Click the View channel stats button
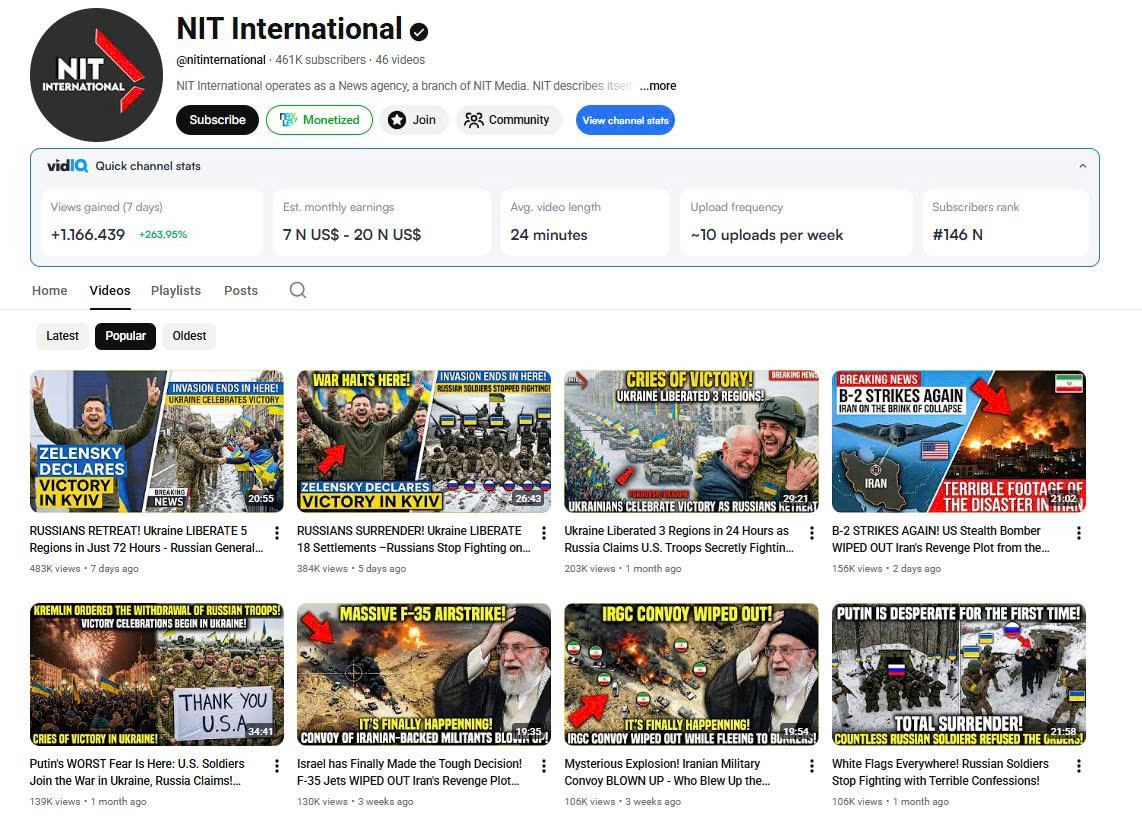 [x=625, y=120]
